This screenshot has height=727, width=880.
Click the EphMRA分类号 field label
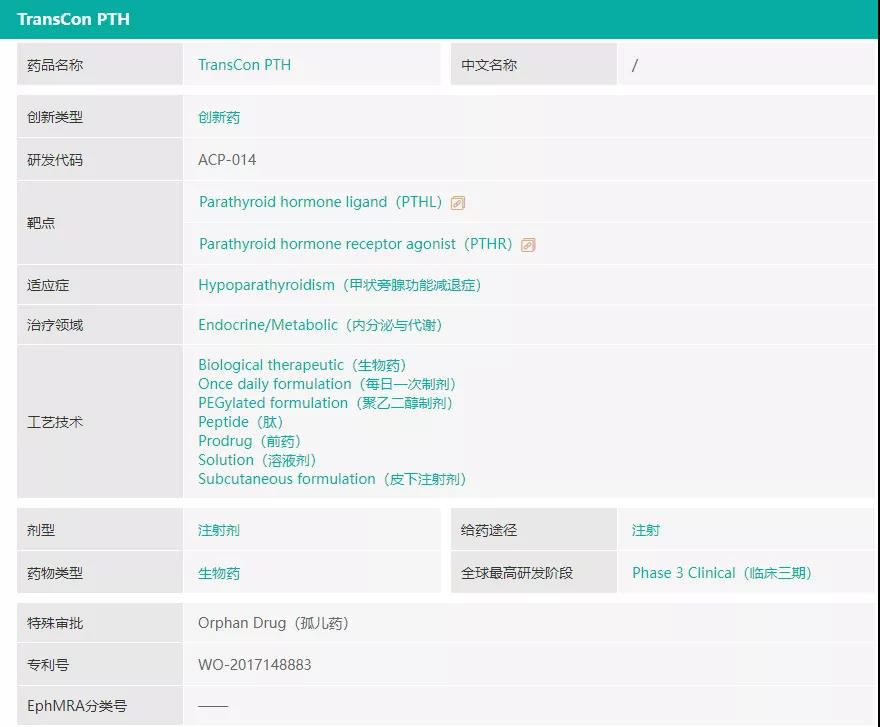point(77,706)
